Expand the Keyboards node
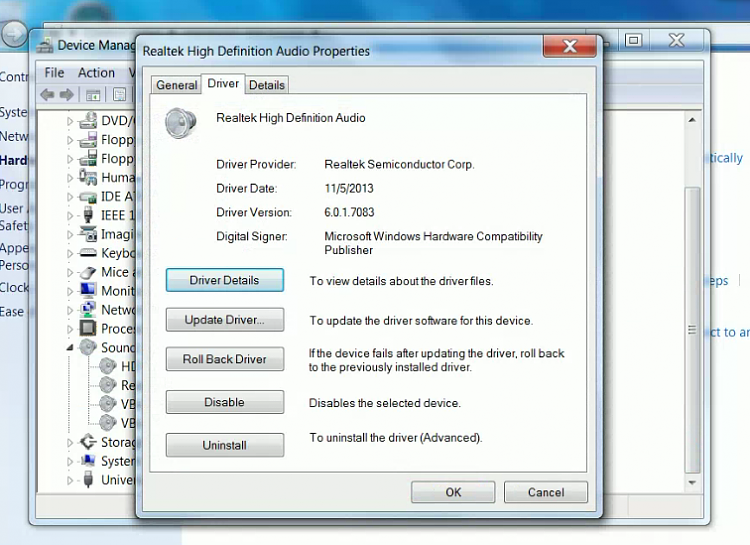The image size is (750, 545). tap(70, 254)
